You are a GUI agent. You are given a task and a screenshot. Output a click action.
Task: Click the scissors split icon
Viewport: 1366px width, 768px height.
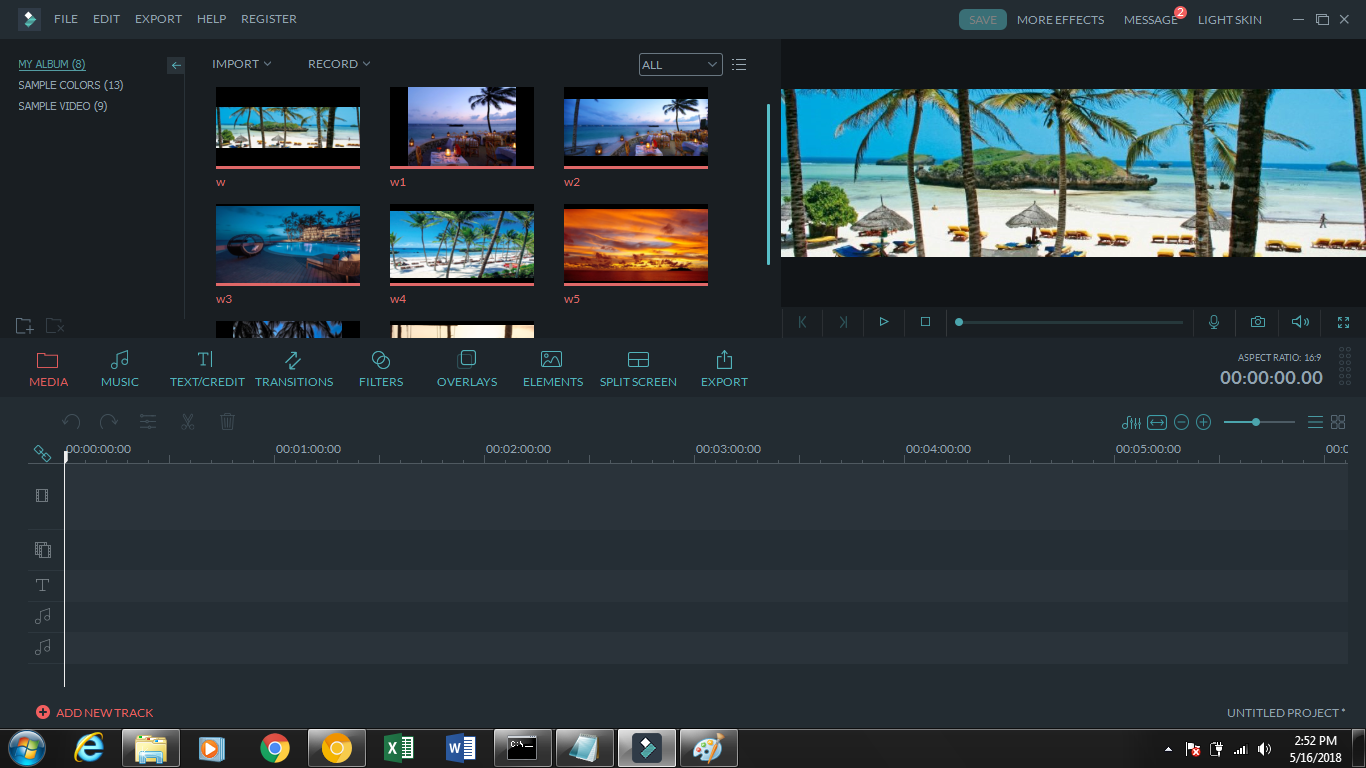(187, 422)
